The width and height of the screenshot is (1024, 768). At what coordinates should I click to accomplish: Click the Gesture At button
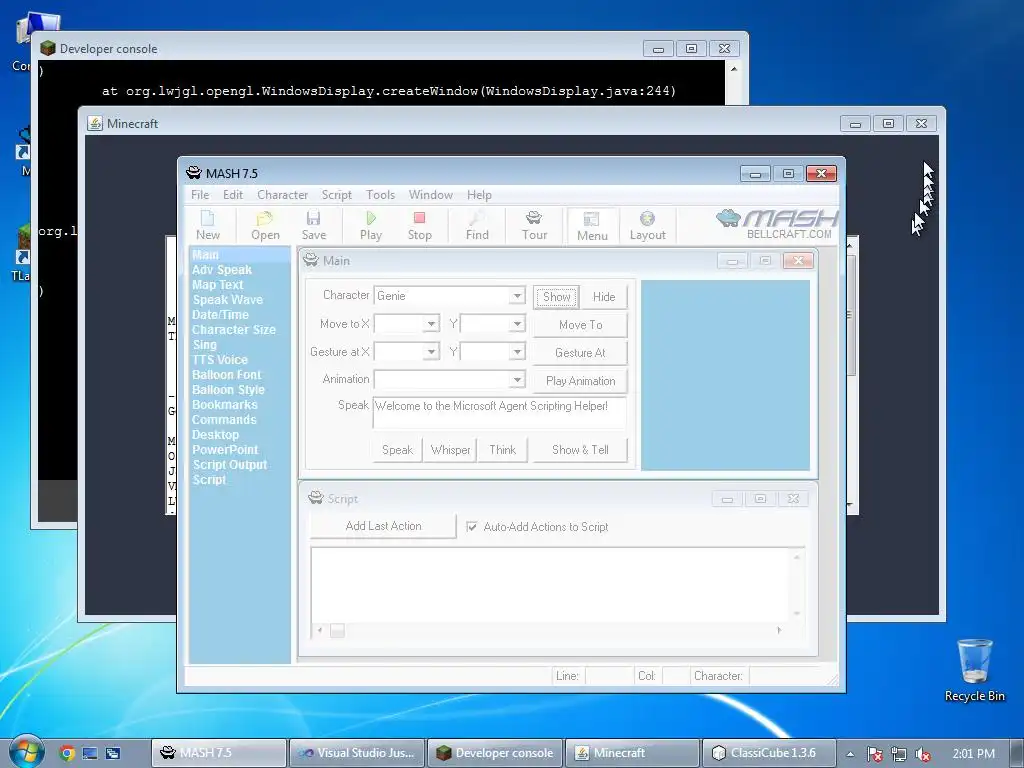click(580, 353)
